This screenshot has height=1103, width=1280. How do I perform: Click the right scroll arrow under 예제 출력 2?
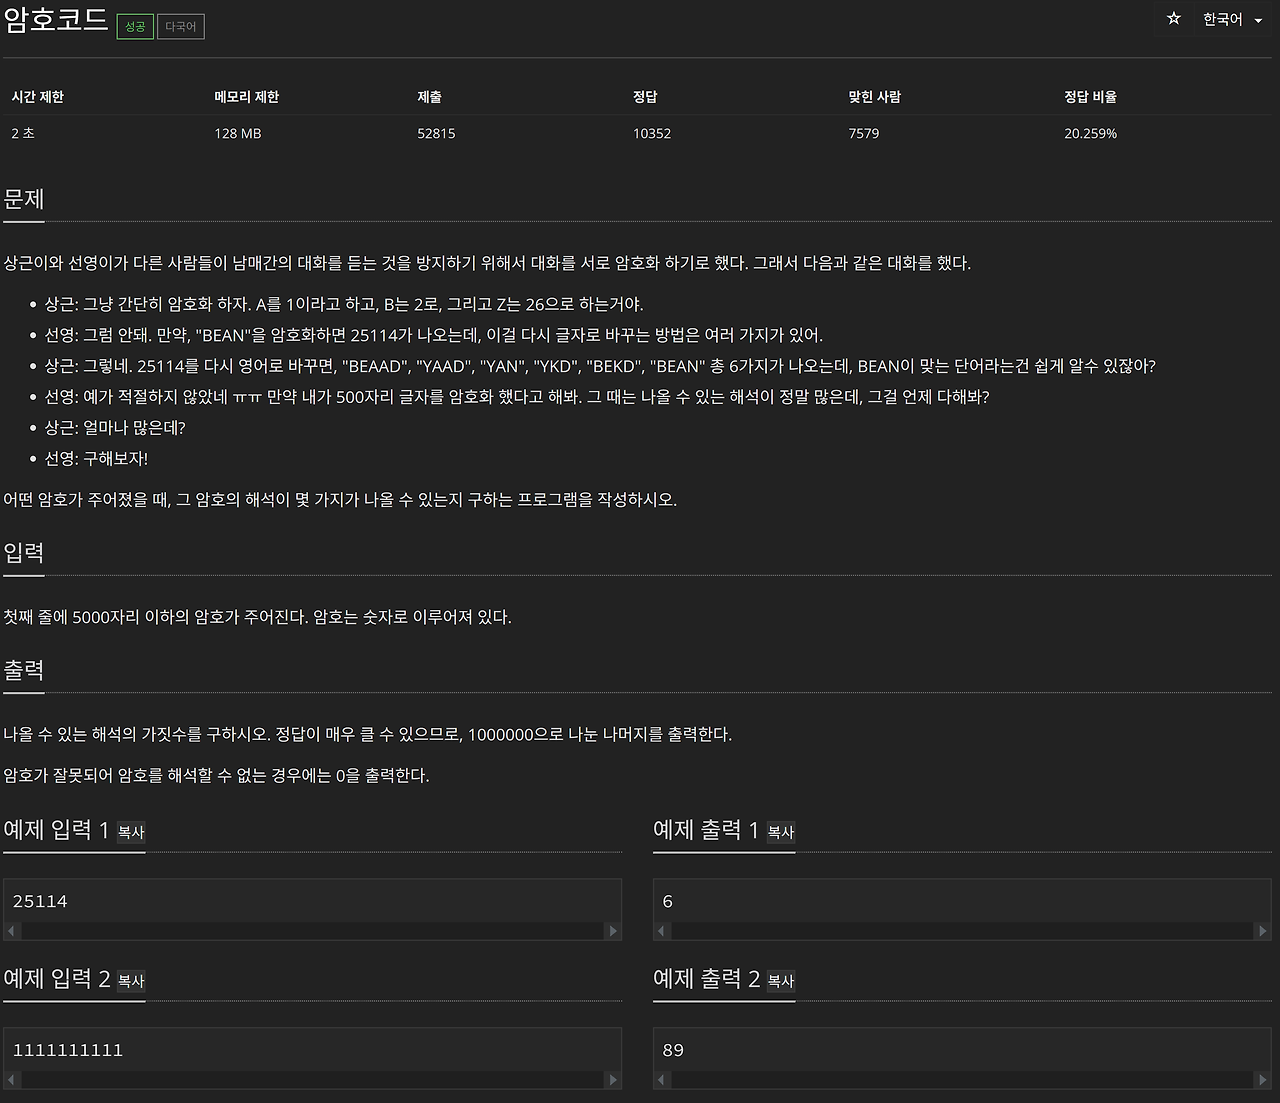(1263, 1080)
